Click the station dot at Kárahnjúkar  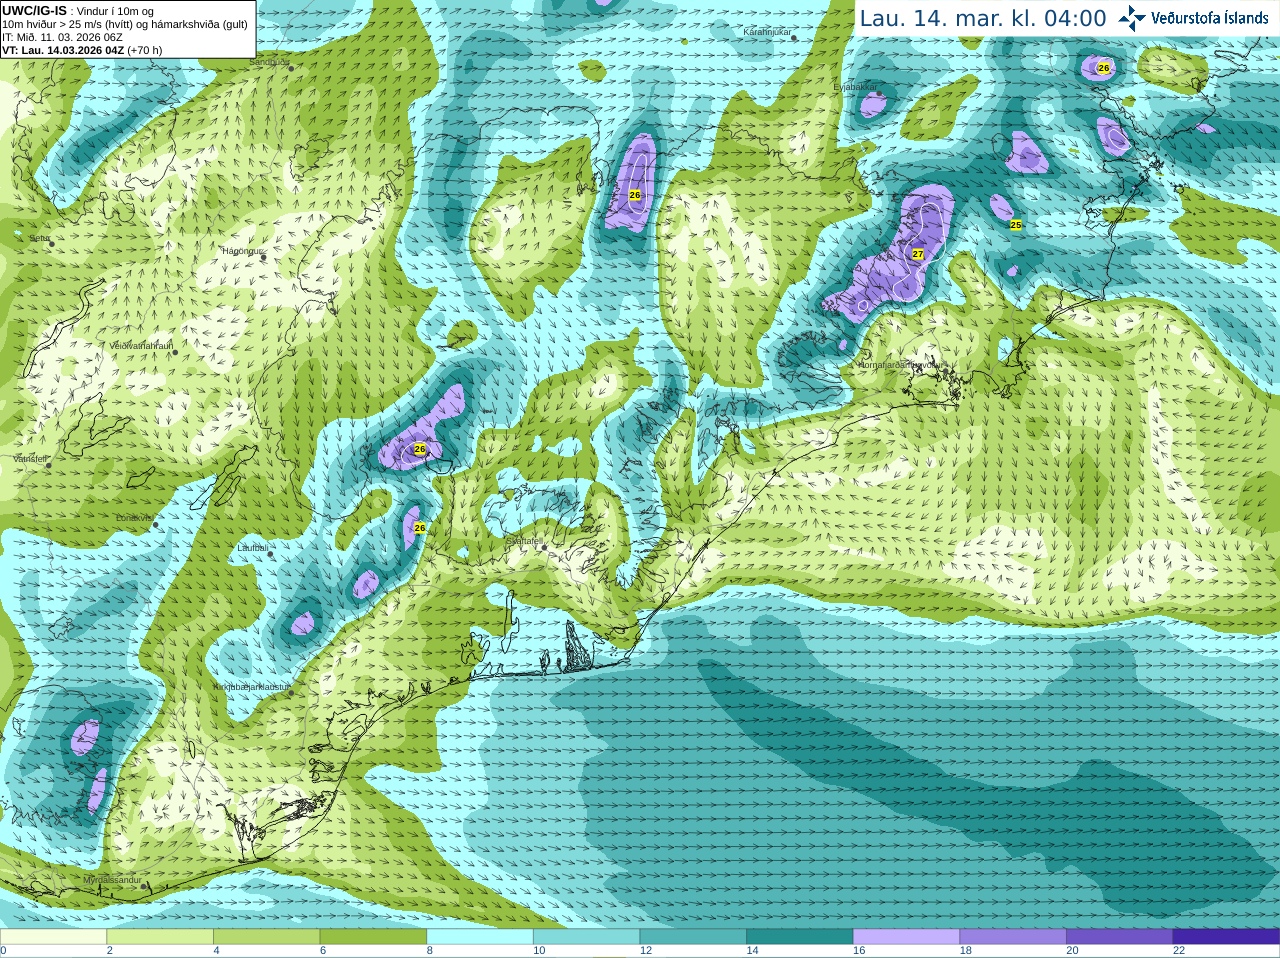pos(792,39)
